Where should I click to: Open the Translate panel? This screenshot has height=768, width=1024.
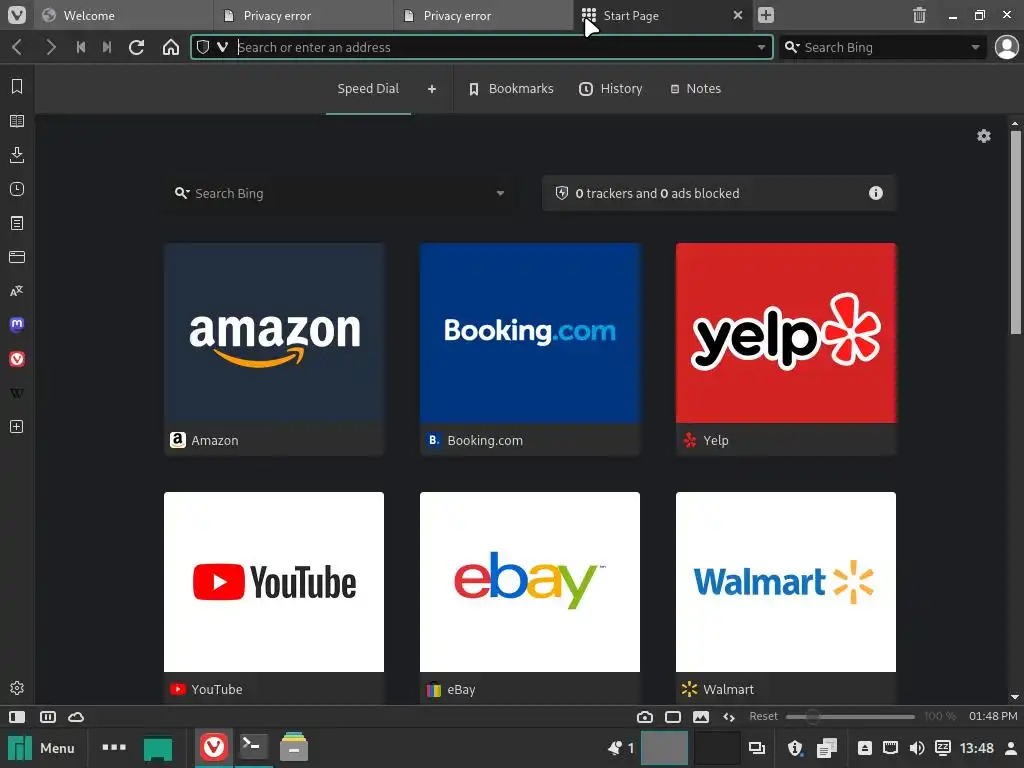tap(17, 291)
